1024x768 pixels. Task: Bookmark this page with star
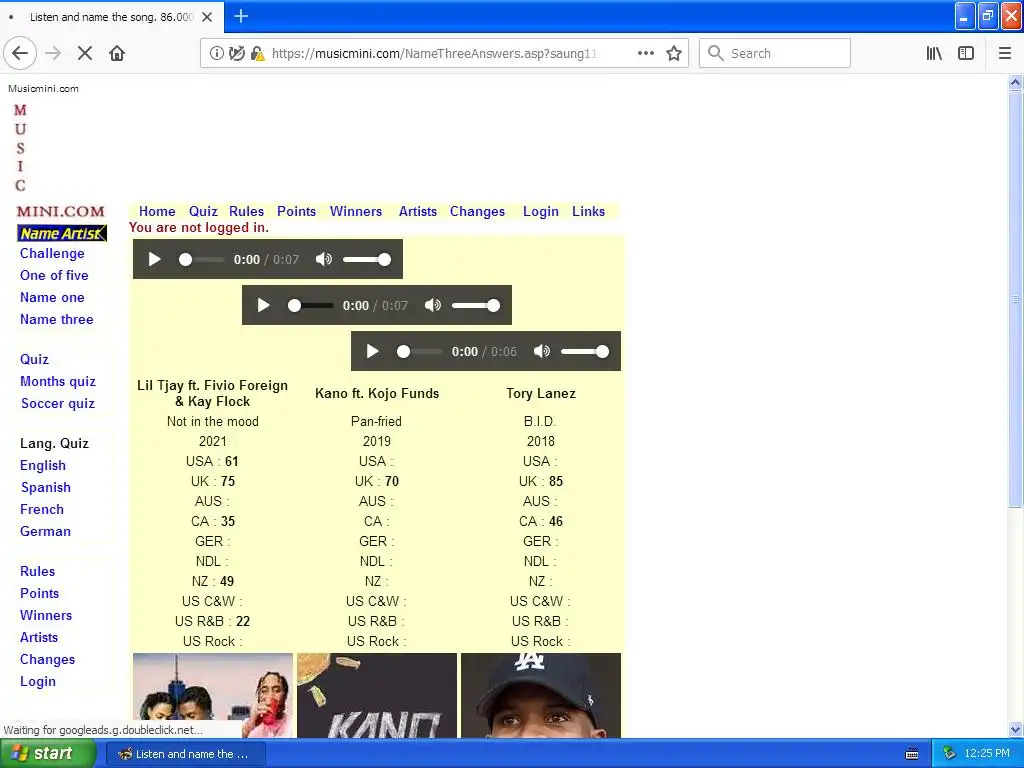674,53
